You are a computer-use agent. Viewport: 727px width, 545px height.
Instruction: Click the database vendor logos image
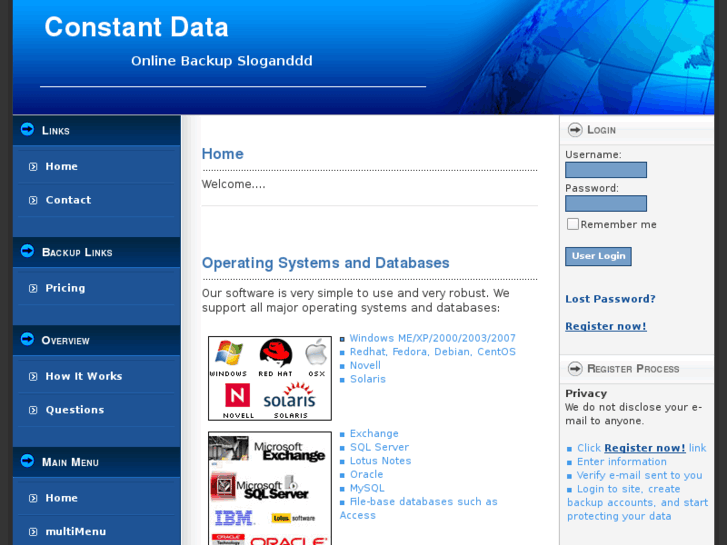(269, 488)
